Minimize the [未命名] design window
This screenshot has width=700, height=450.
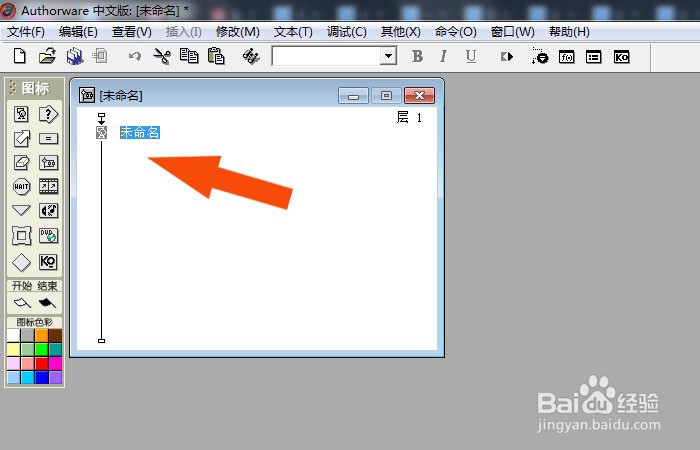tap(353, 96)
